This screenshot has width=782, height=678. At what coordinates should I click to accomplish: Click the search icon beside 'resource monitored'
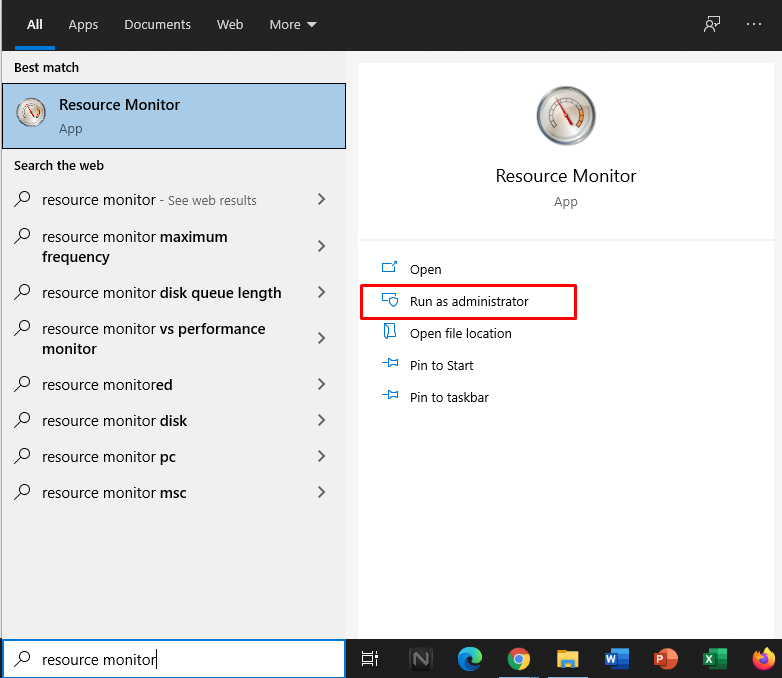point(22,384)
